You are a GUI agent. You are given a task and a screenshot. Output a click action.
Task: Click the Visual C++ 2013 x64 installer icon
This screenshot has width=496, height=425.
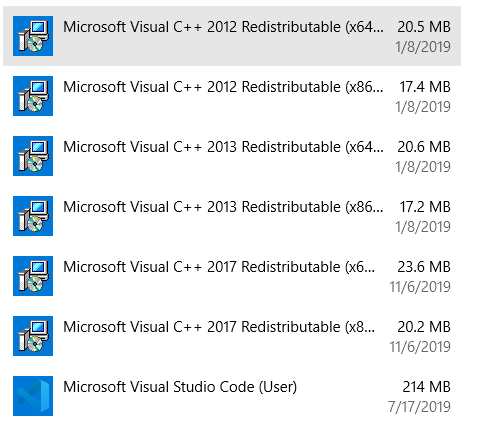pyautogui.click(x=33, y=156)
